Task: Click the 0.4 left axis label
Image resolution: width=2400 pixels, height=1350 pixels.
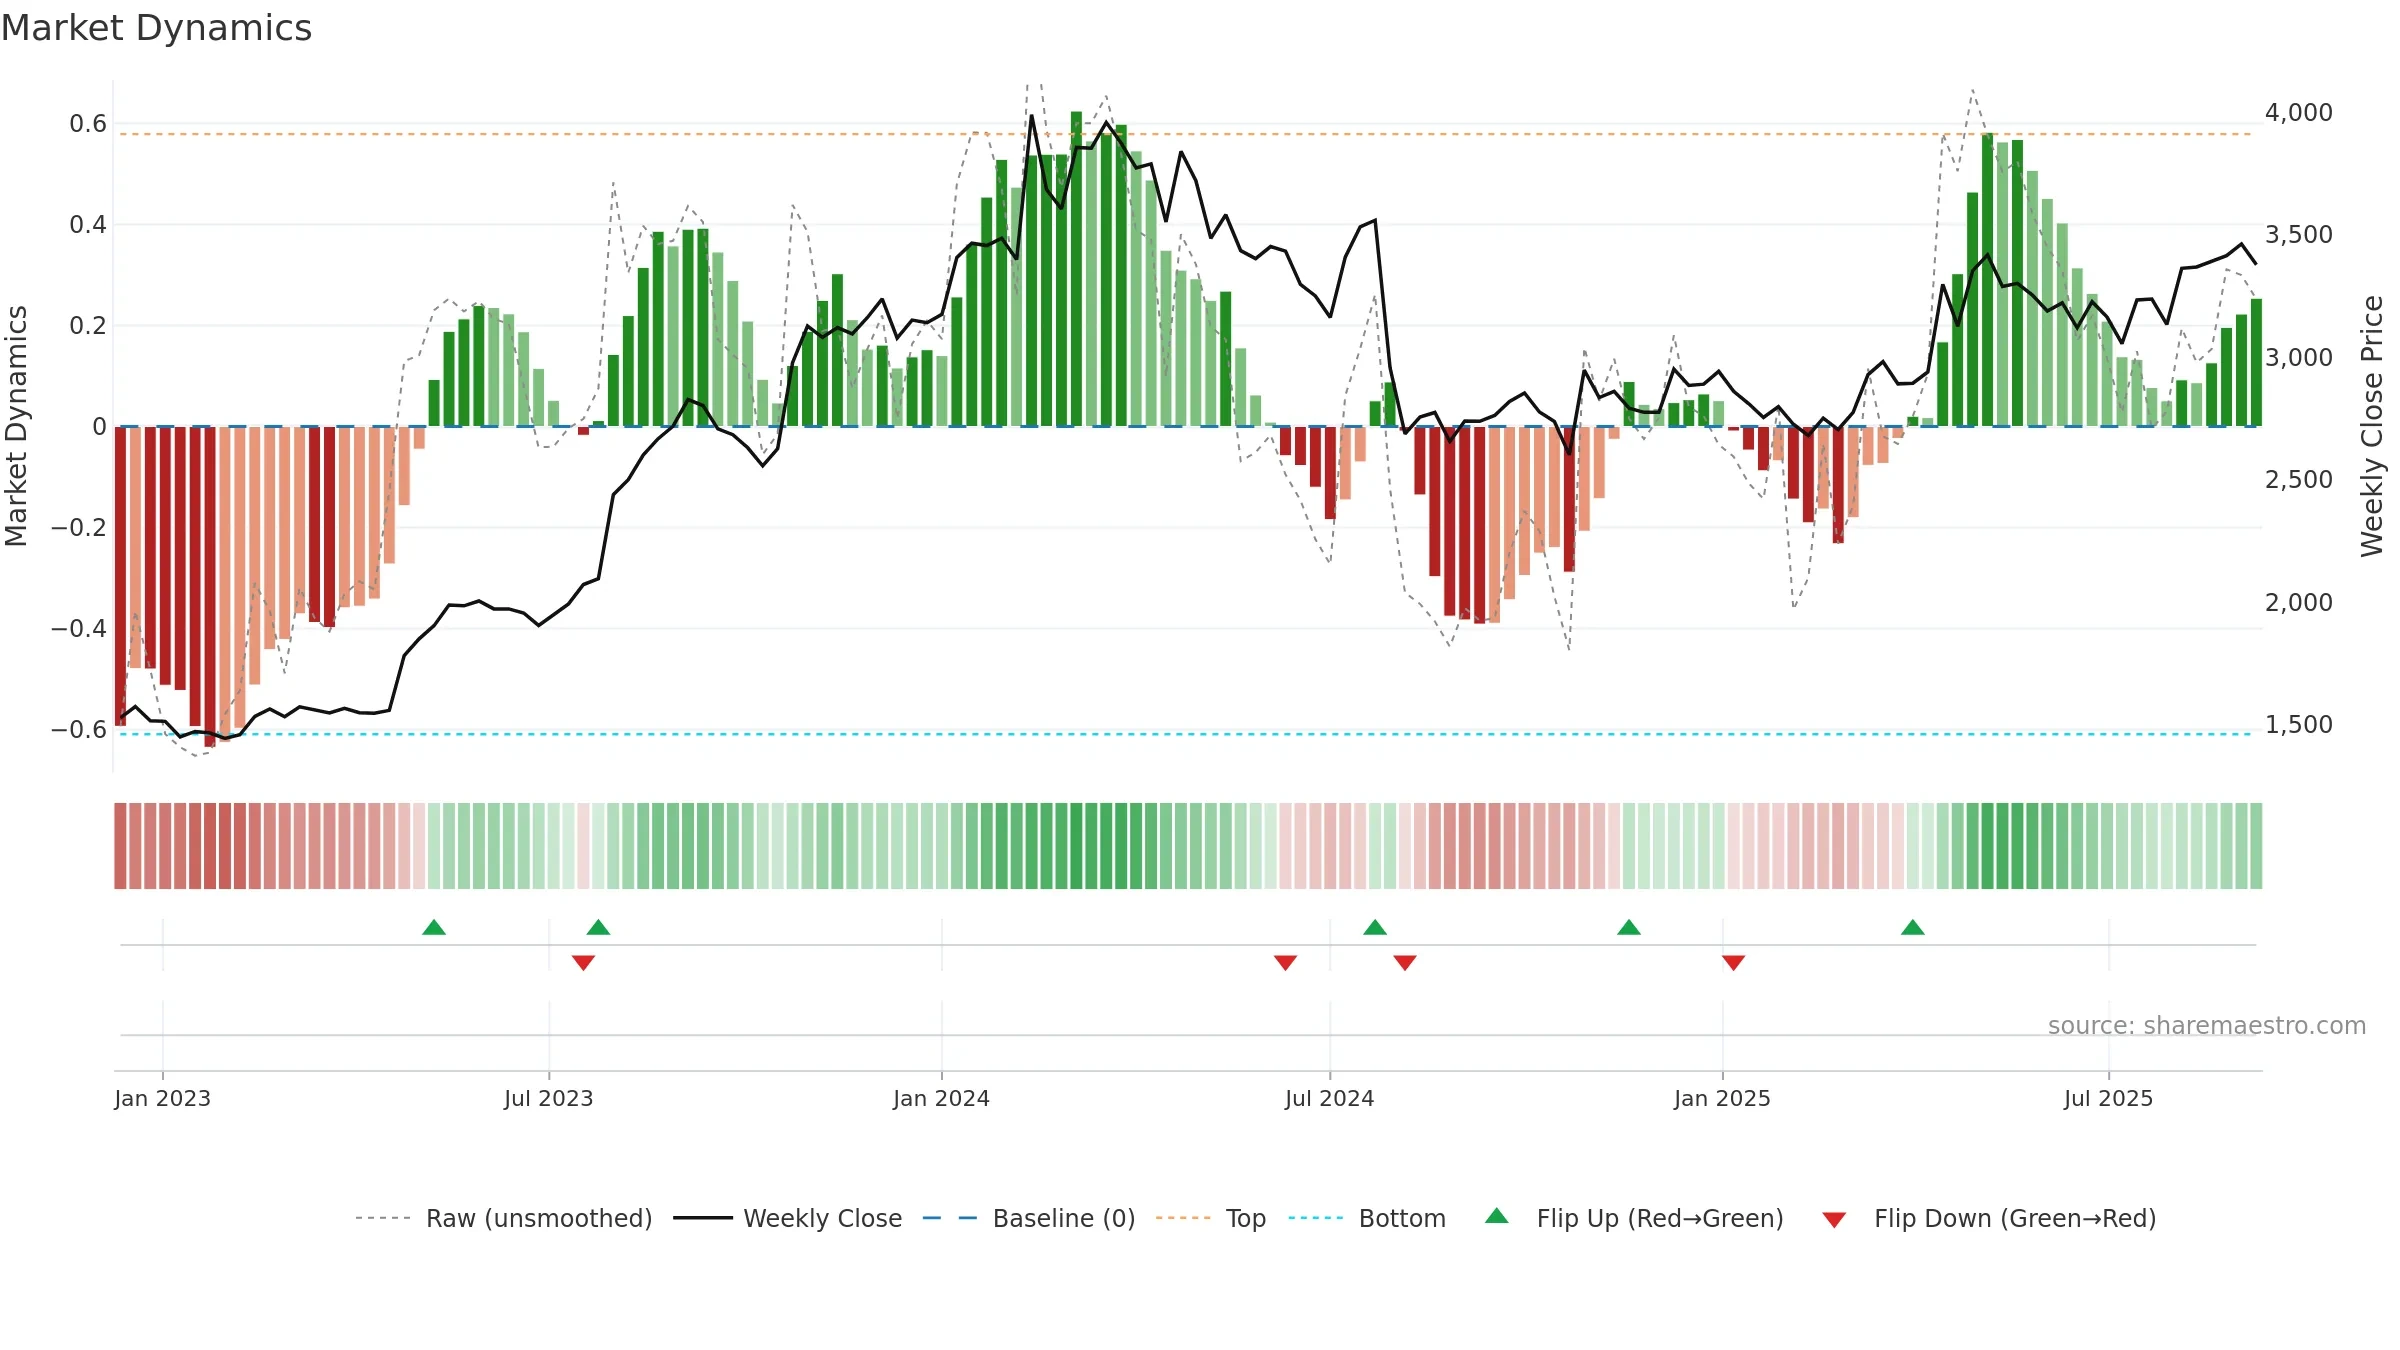Action: [x=88, y=225]
